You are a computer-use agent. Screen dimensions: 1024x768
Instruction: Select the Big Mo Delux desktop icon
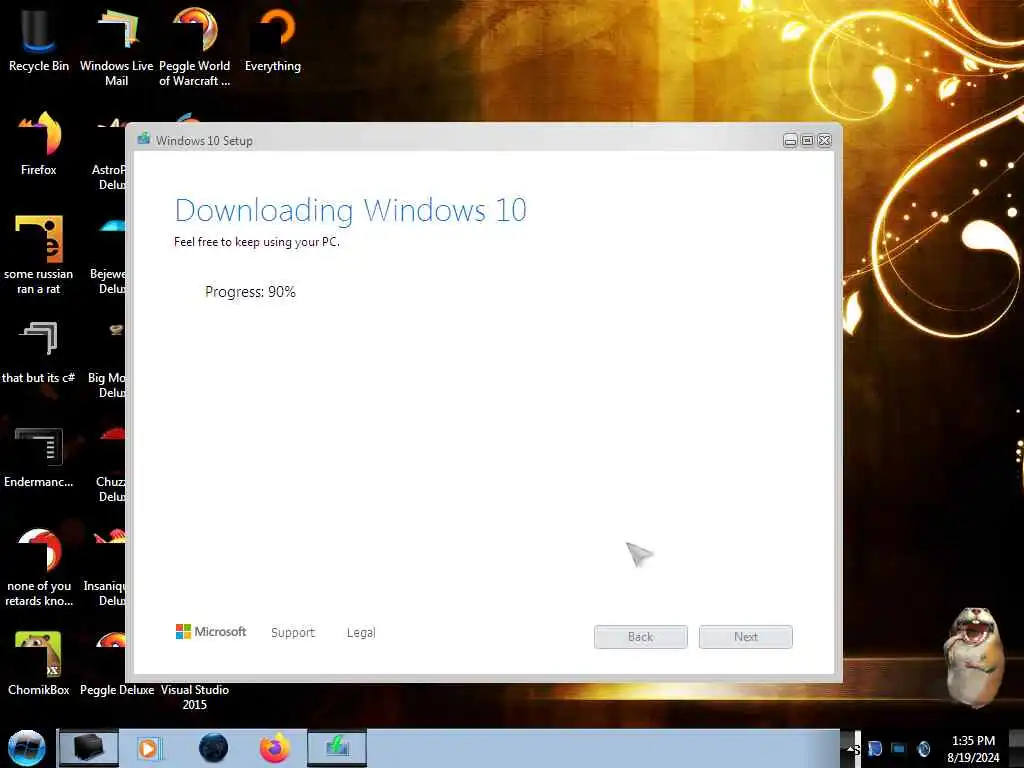108,359
